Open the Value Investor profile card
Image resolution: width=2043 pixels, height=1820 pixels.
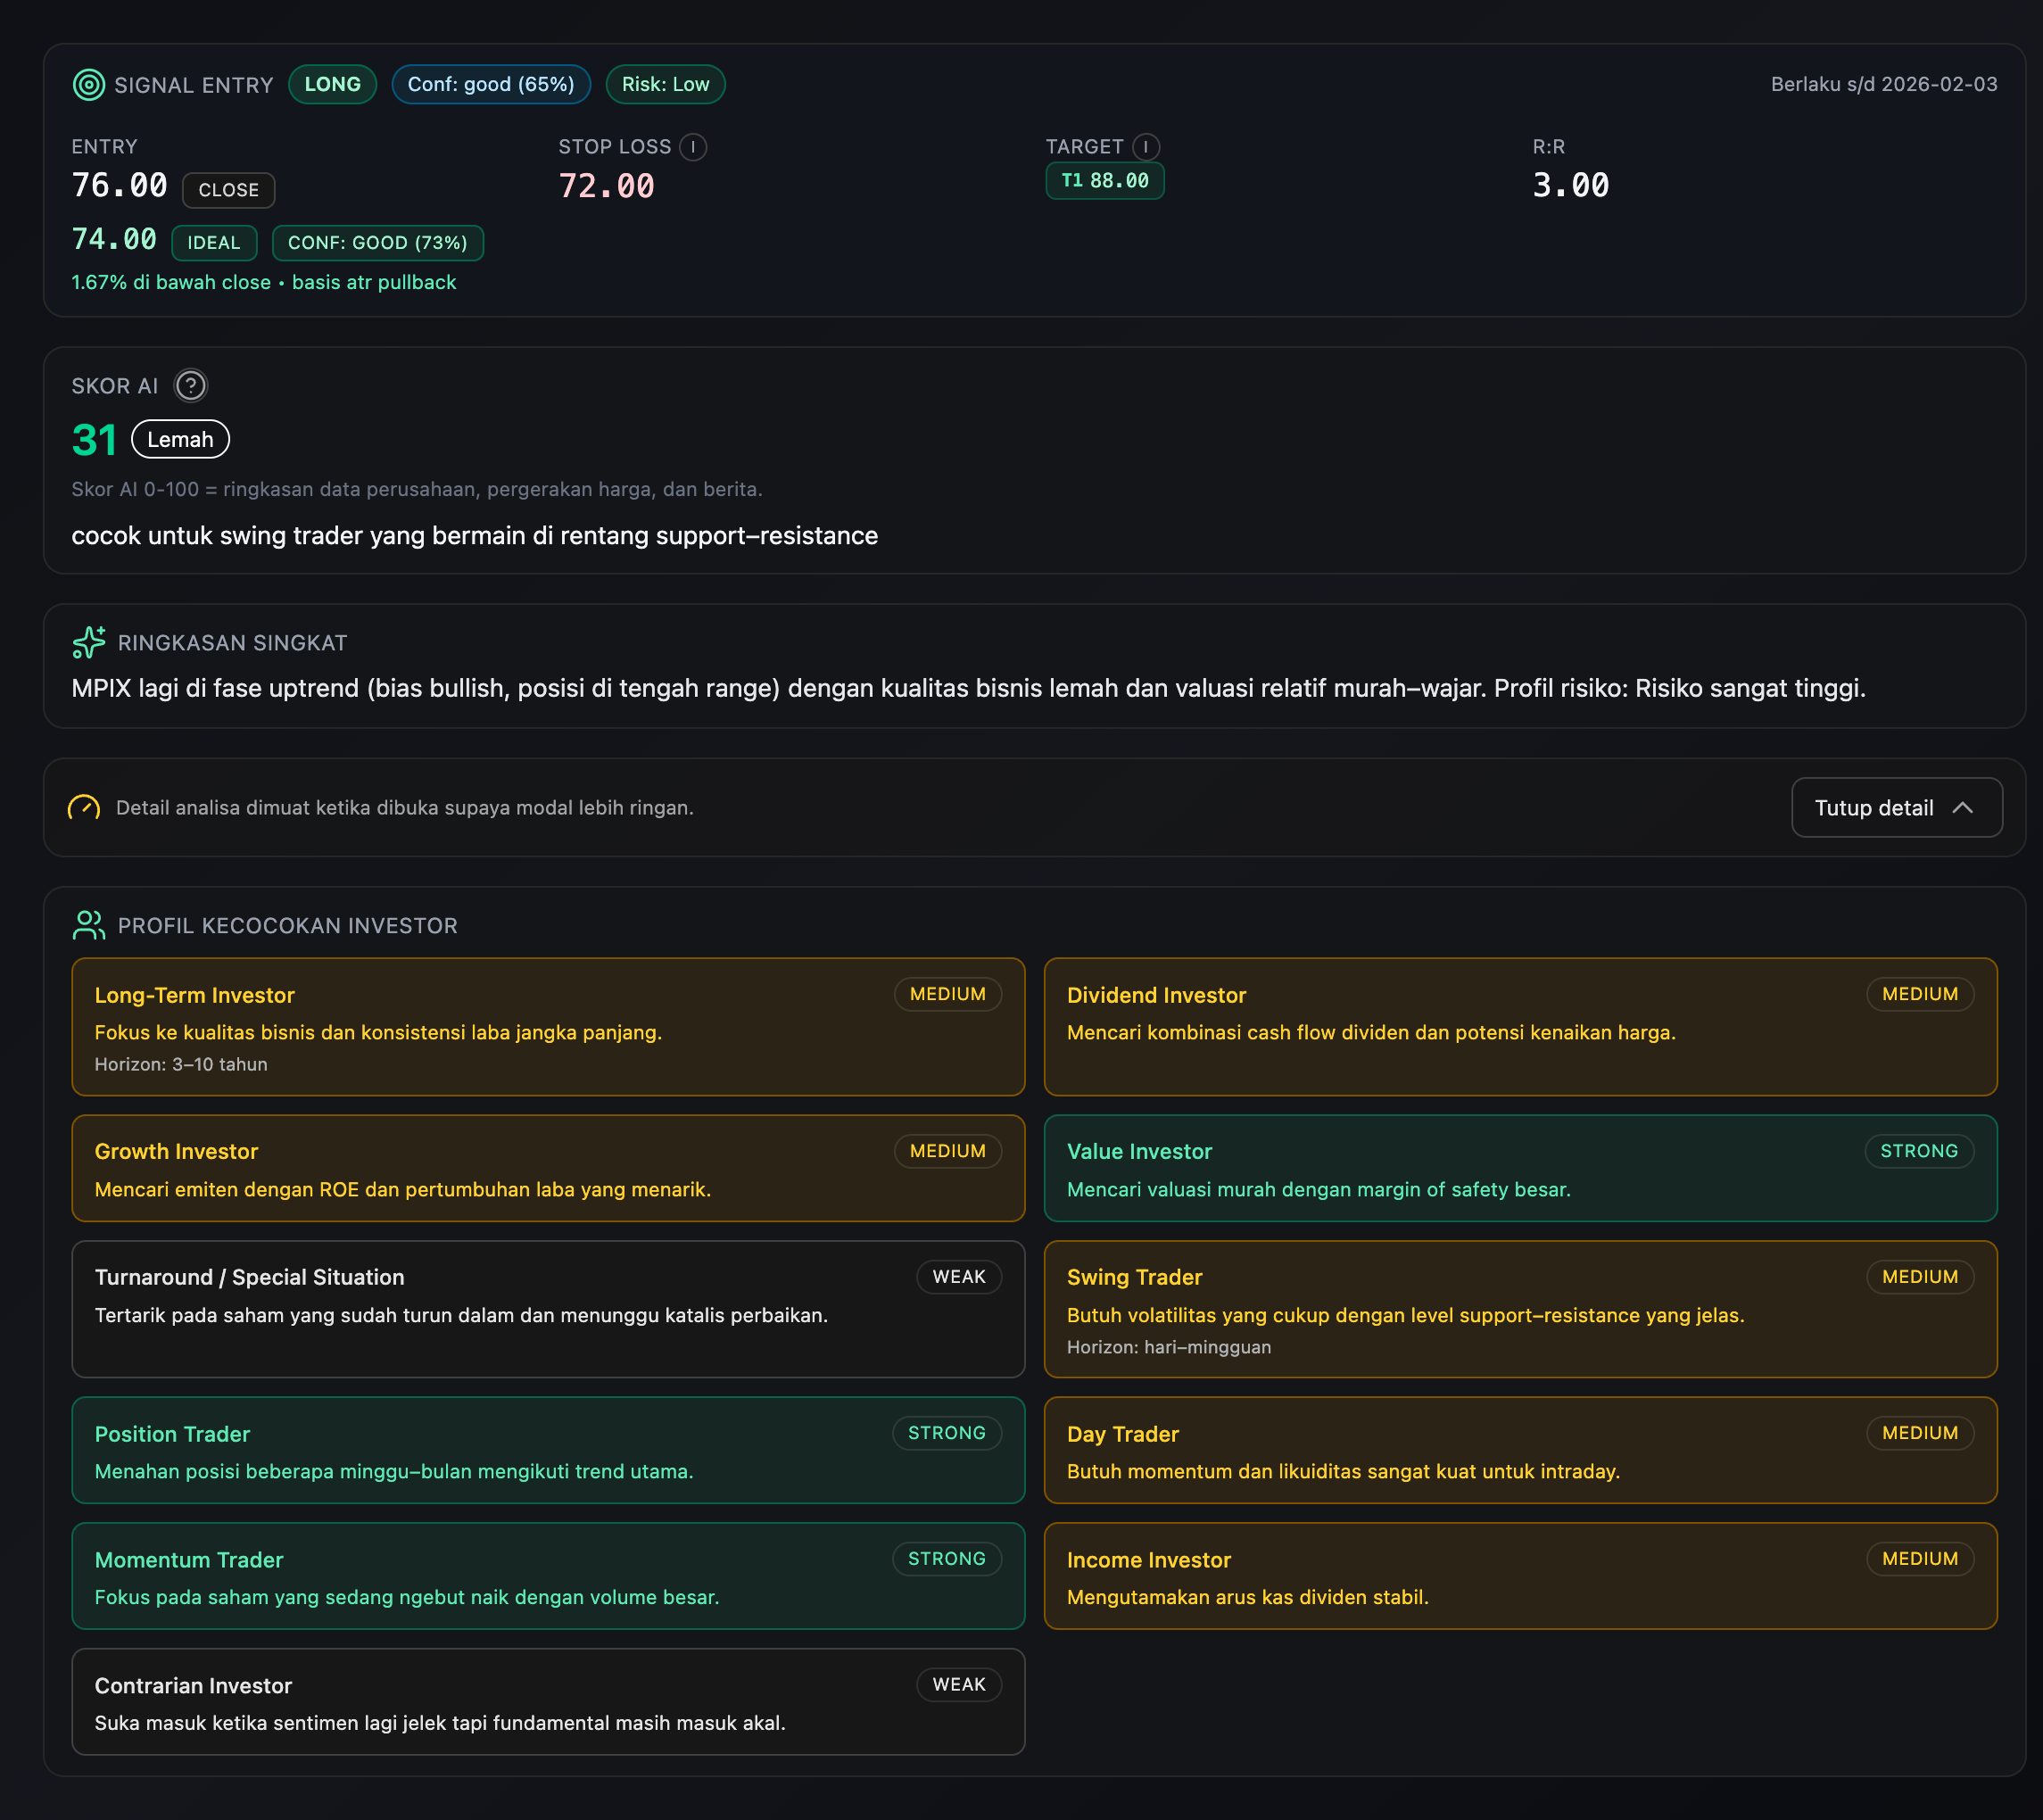1519,1168
